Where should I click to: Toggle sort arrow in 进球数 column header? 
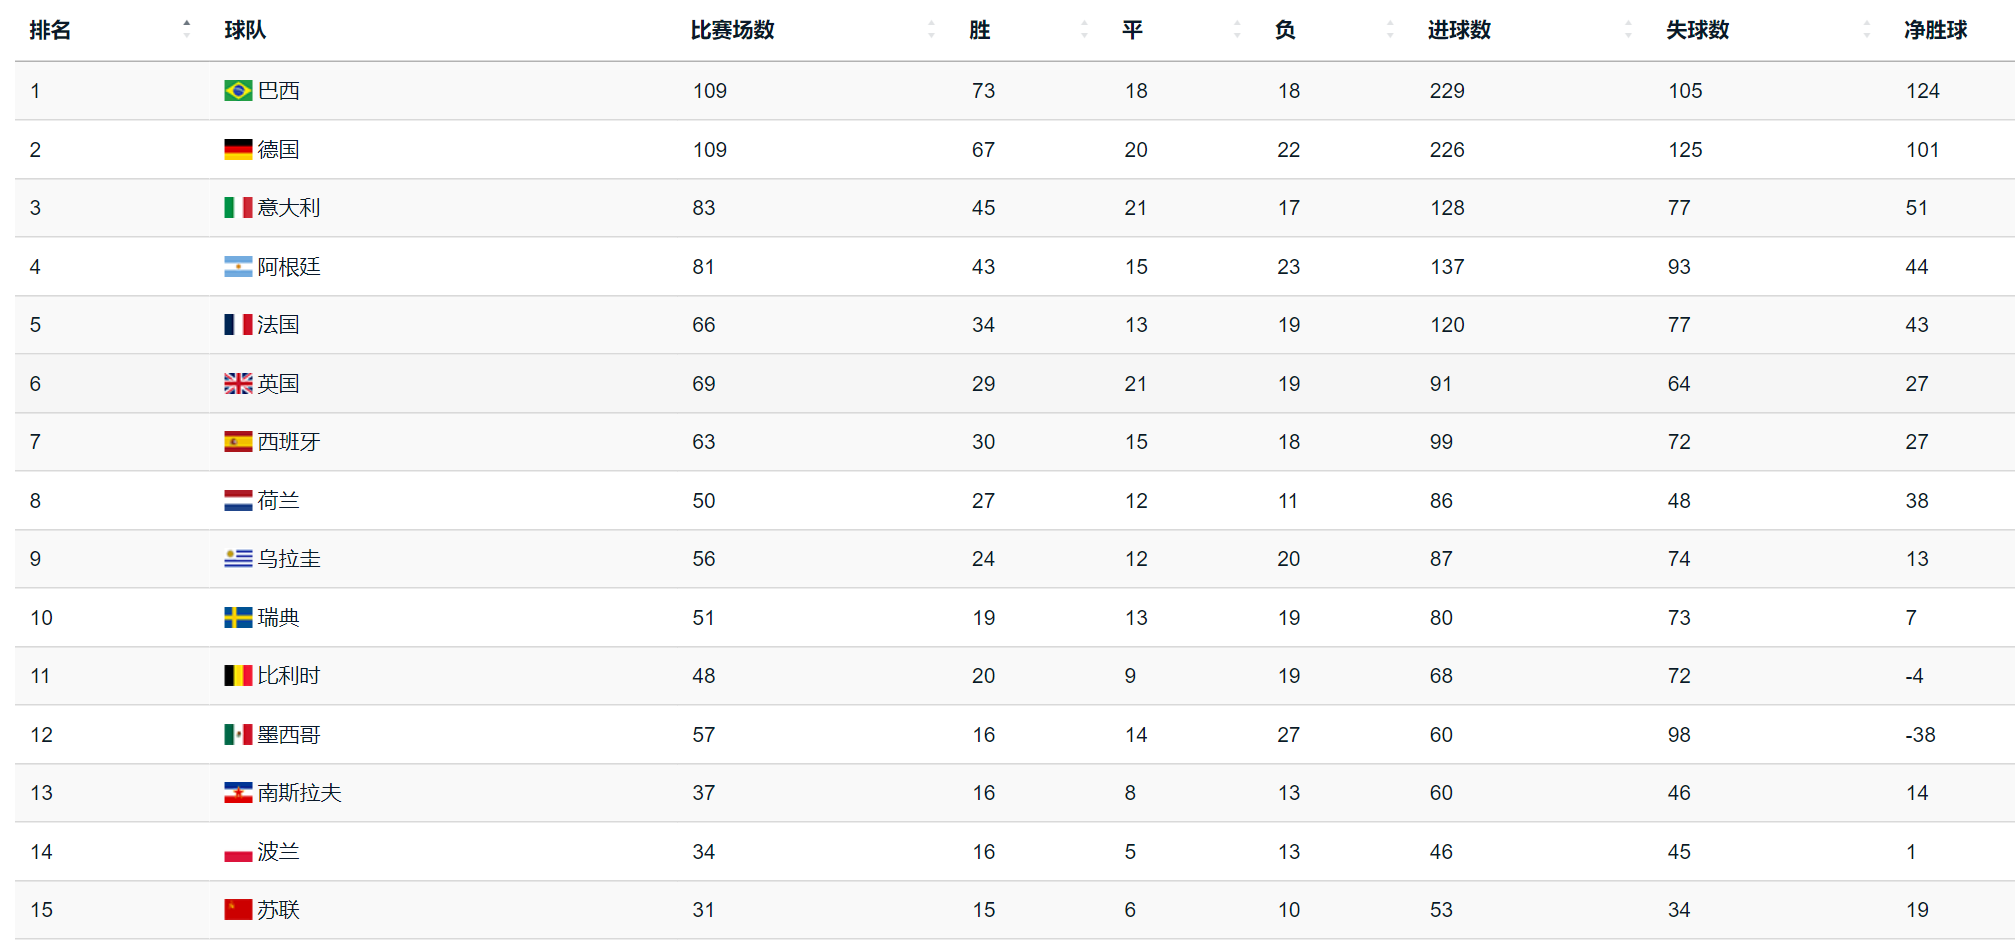coord(1627,30)
